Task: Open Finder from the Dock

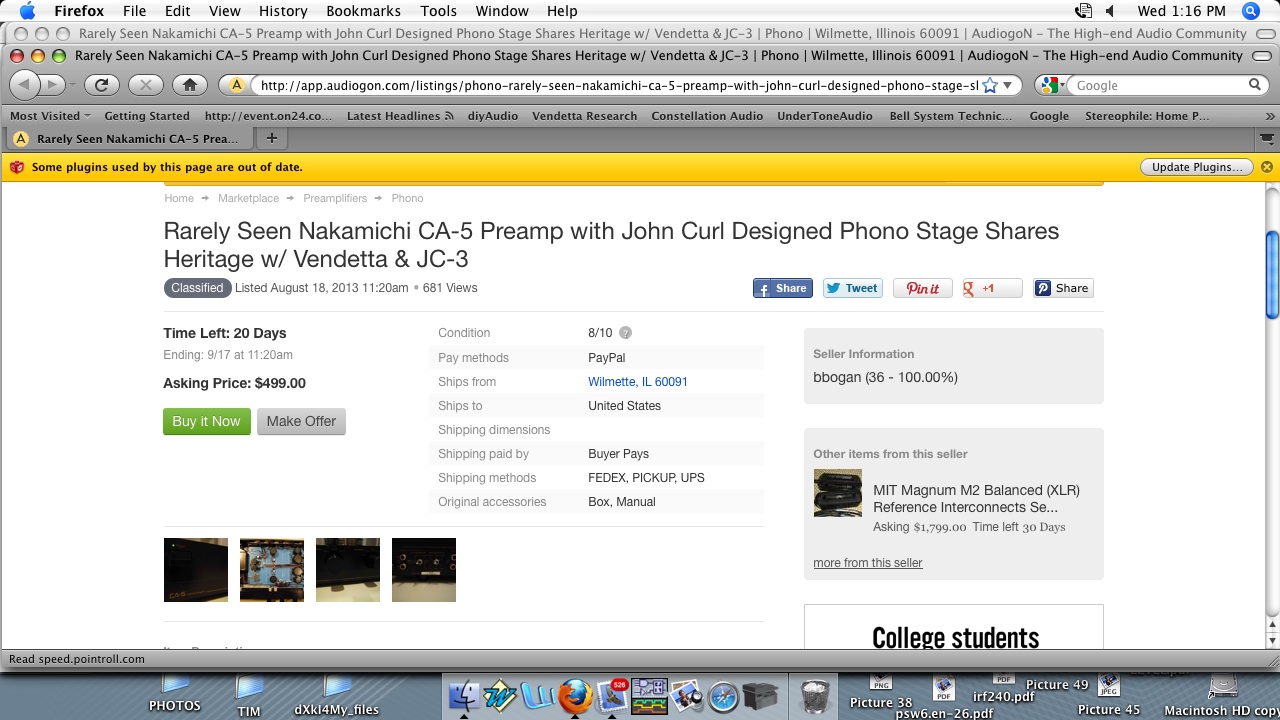Action: coord(465,696)
